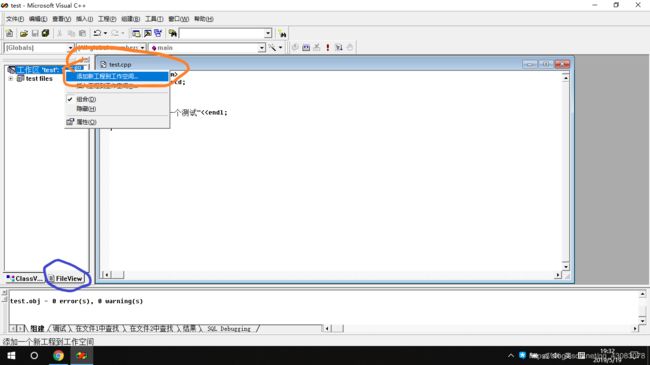This screenshot has width=650, height=365.
Task: Choose 隐藏(H) in the context menu
Action: [x=117, y=109]
